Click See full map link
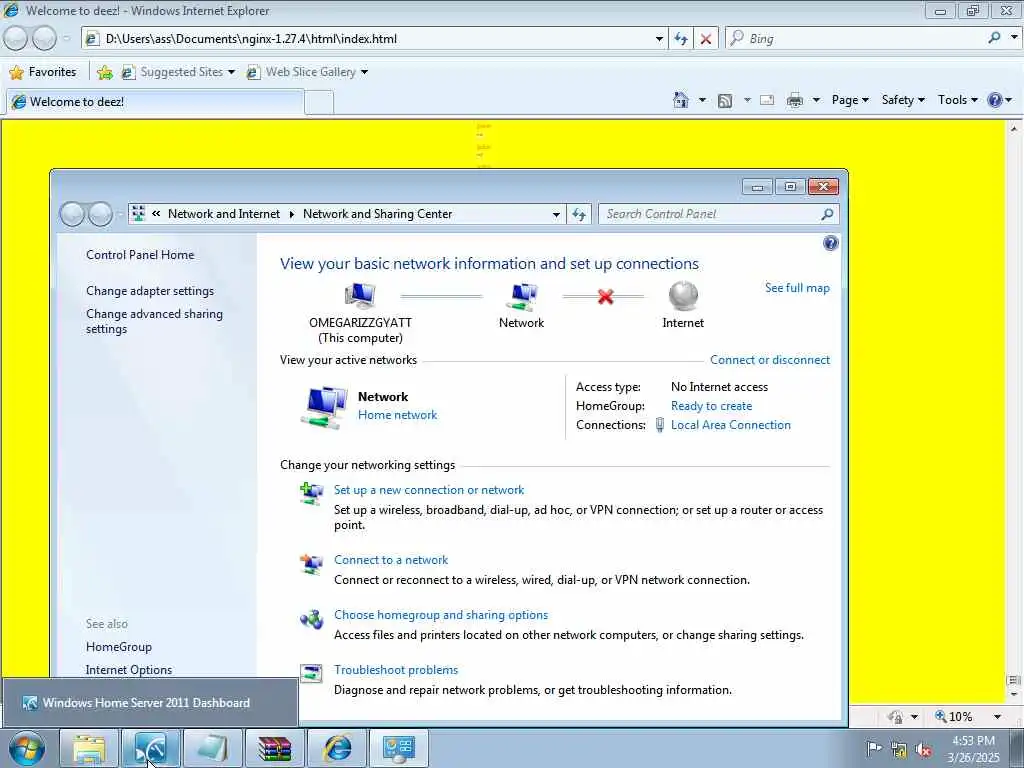The width and height of the screenshot is (1024, 768). (797, 288)
